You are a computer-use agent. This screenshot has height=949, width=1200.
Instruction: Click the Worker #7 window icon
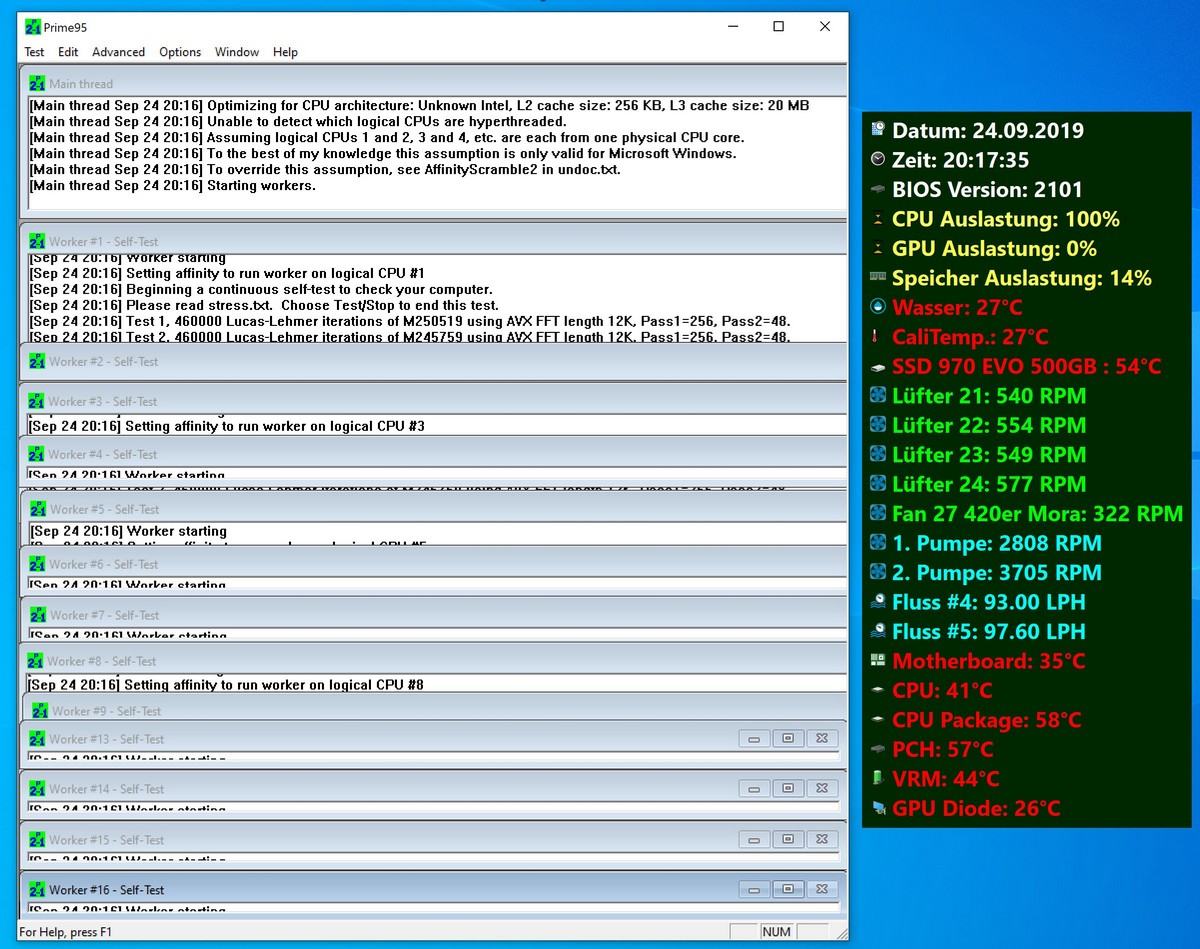pos(37,615)
